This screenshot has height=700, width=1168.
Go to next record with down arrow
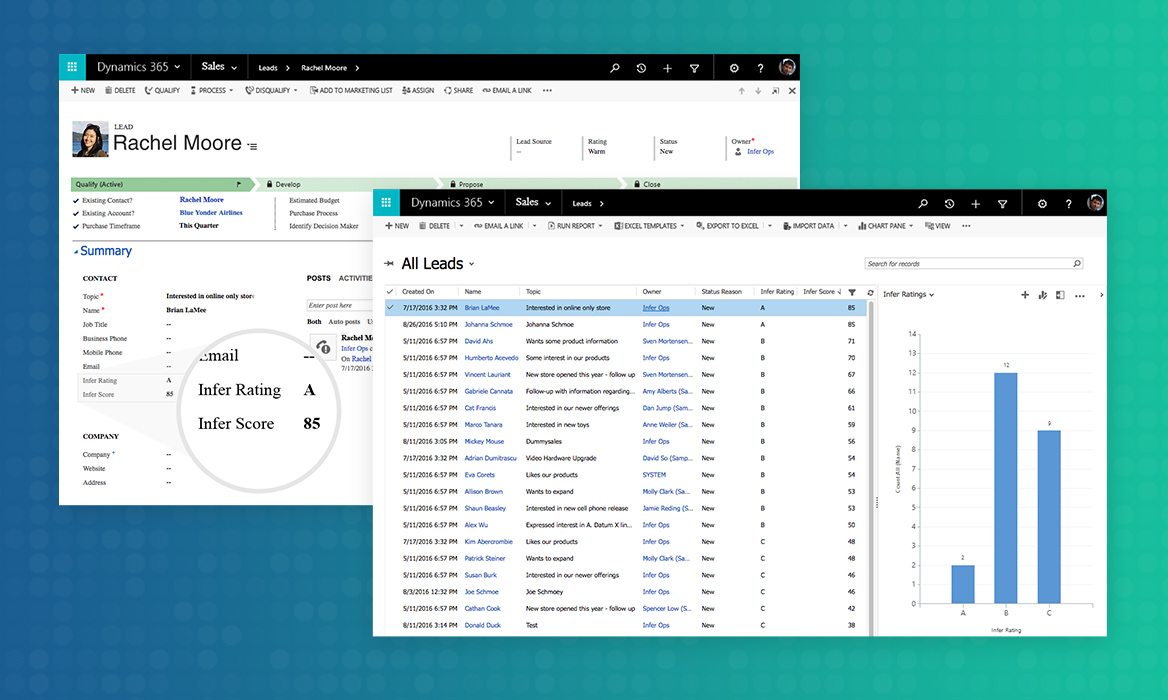click(x=758, y=91)
